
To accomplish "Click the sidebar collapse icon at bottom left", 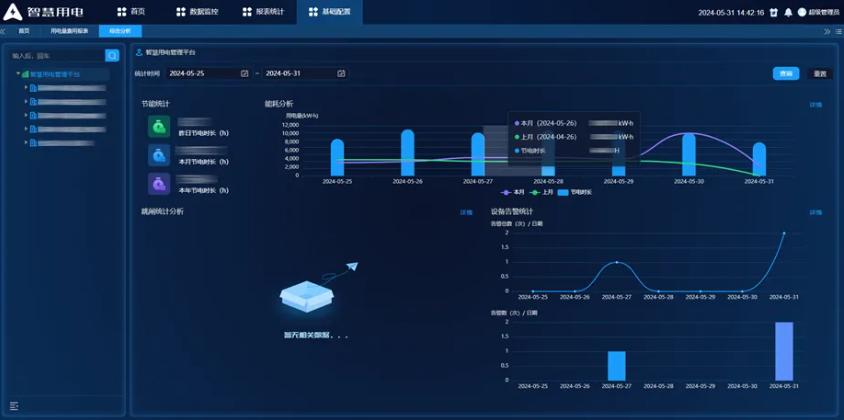I will (14, 405).
